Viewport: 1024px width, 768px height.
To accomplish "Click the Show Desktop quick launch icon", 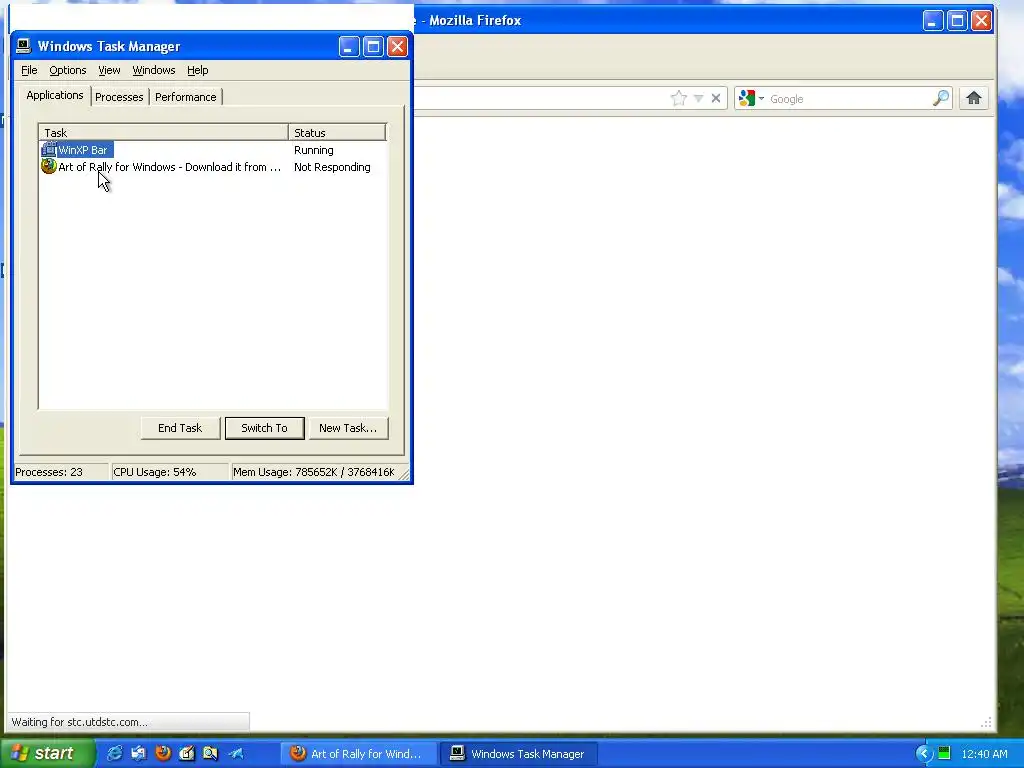I will click(138, 754).
